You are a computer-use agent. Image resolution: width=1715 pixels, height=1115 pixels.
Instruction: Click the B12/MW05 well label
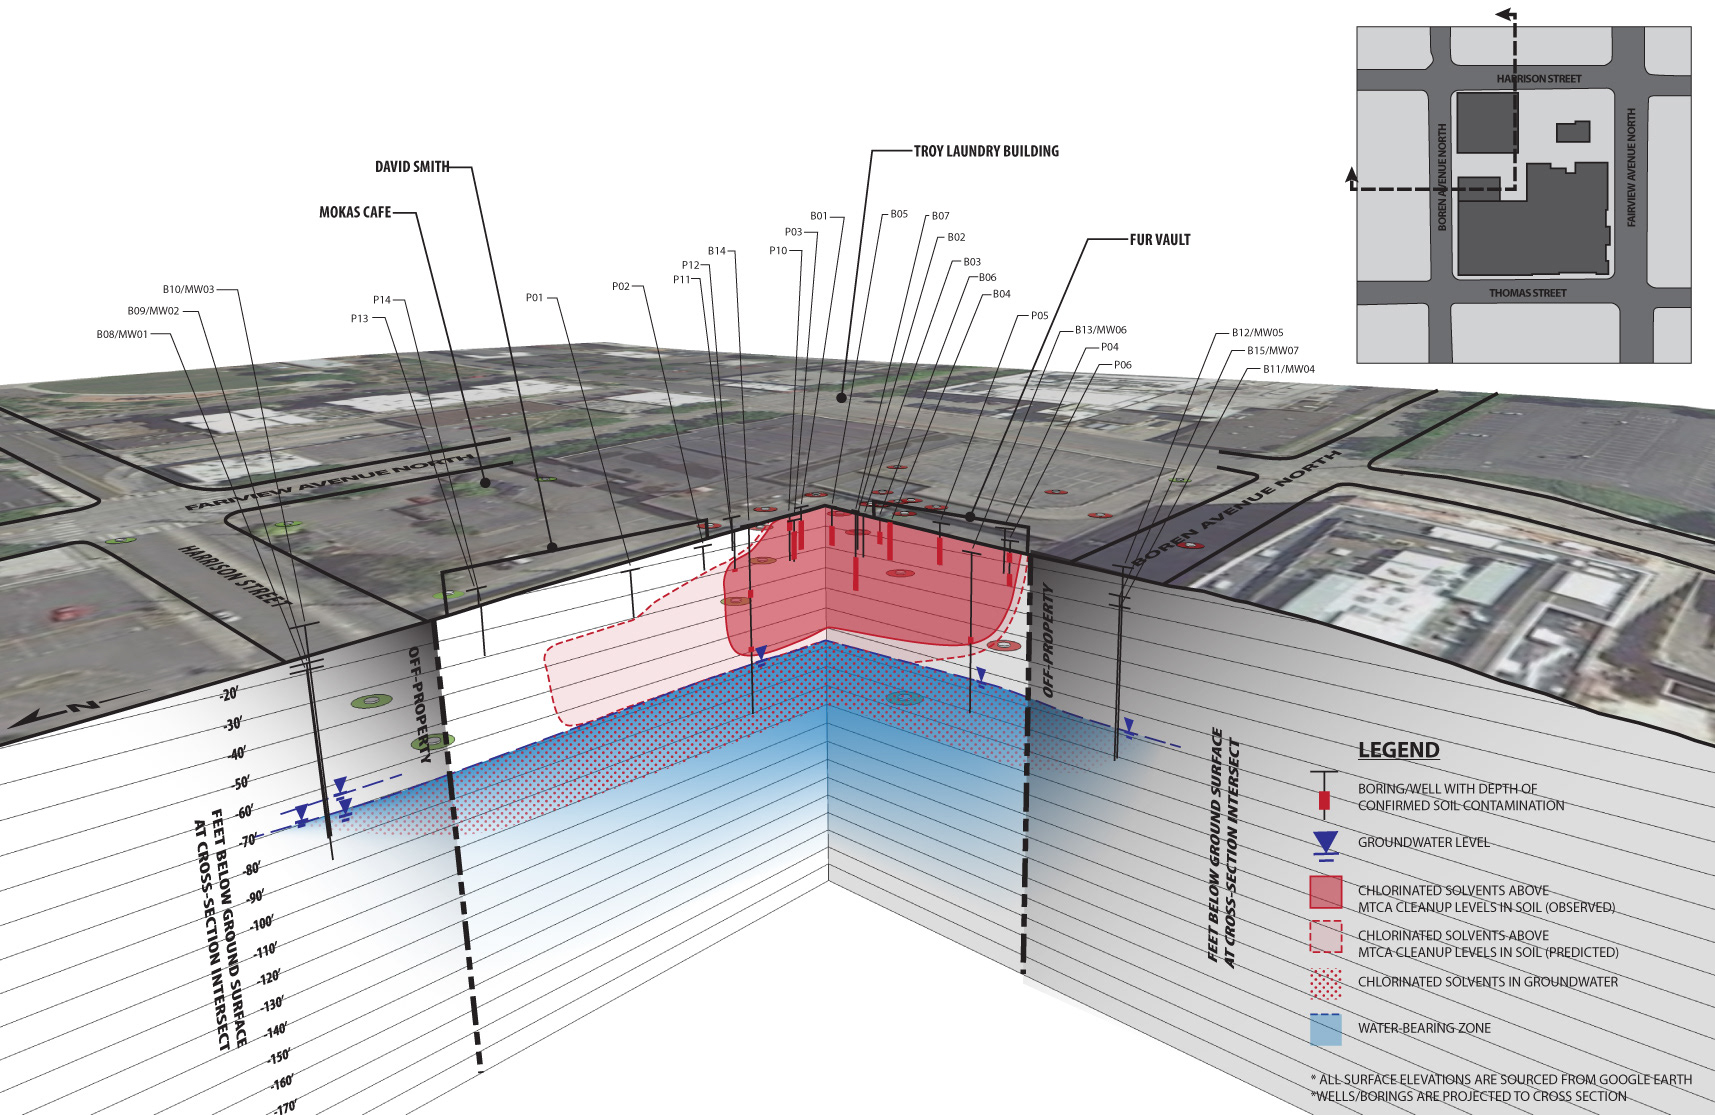click(x=1258, y=333)
